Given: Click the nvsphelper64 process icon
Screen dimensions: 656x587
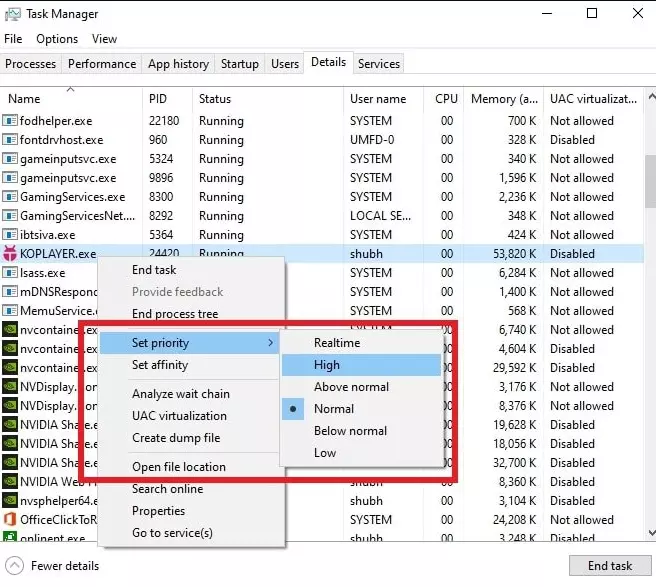Looking at the screenshot, I should coord(10,500).
